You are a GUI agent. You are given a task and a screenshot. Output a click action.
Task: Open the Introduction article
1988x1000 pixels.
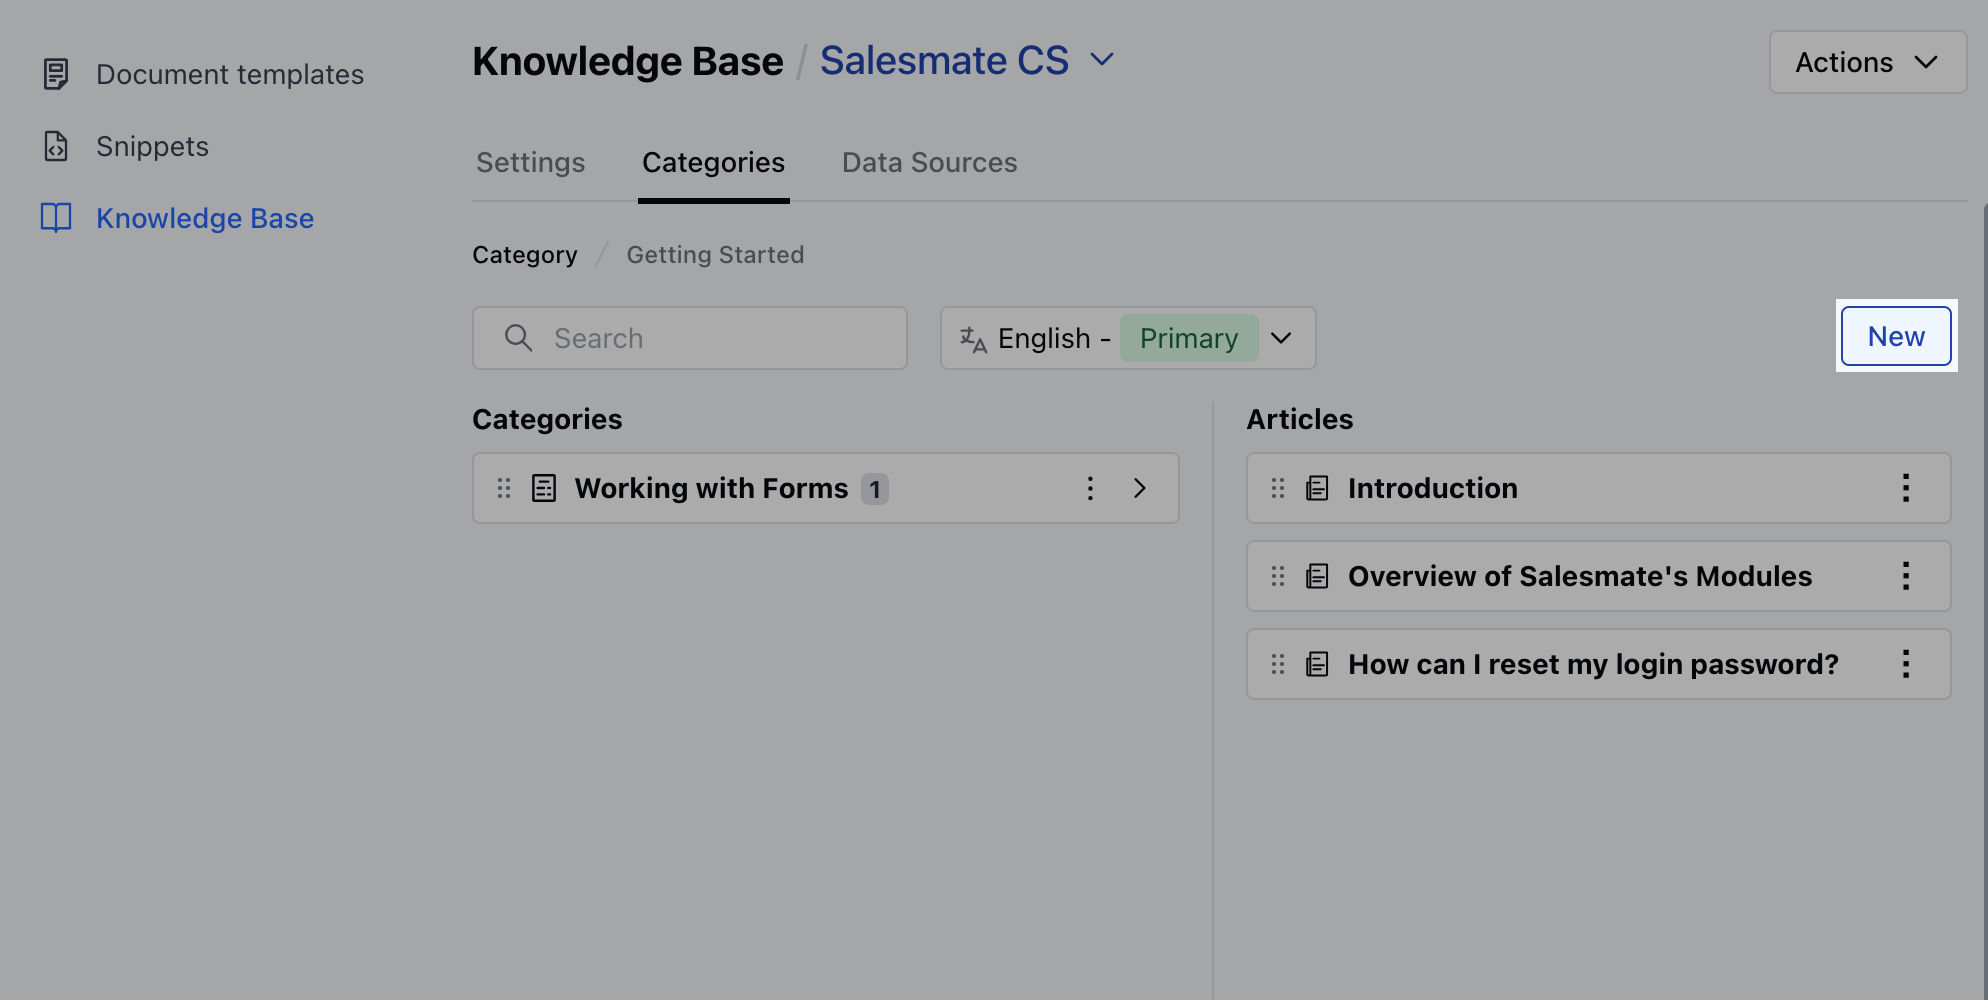tap(1433, 488)
